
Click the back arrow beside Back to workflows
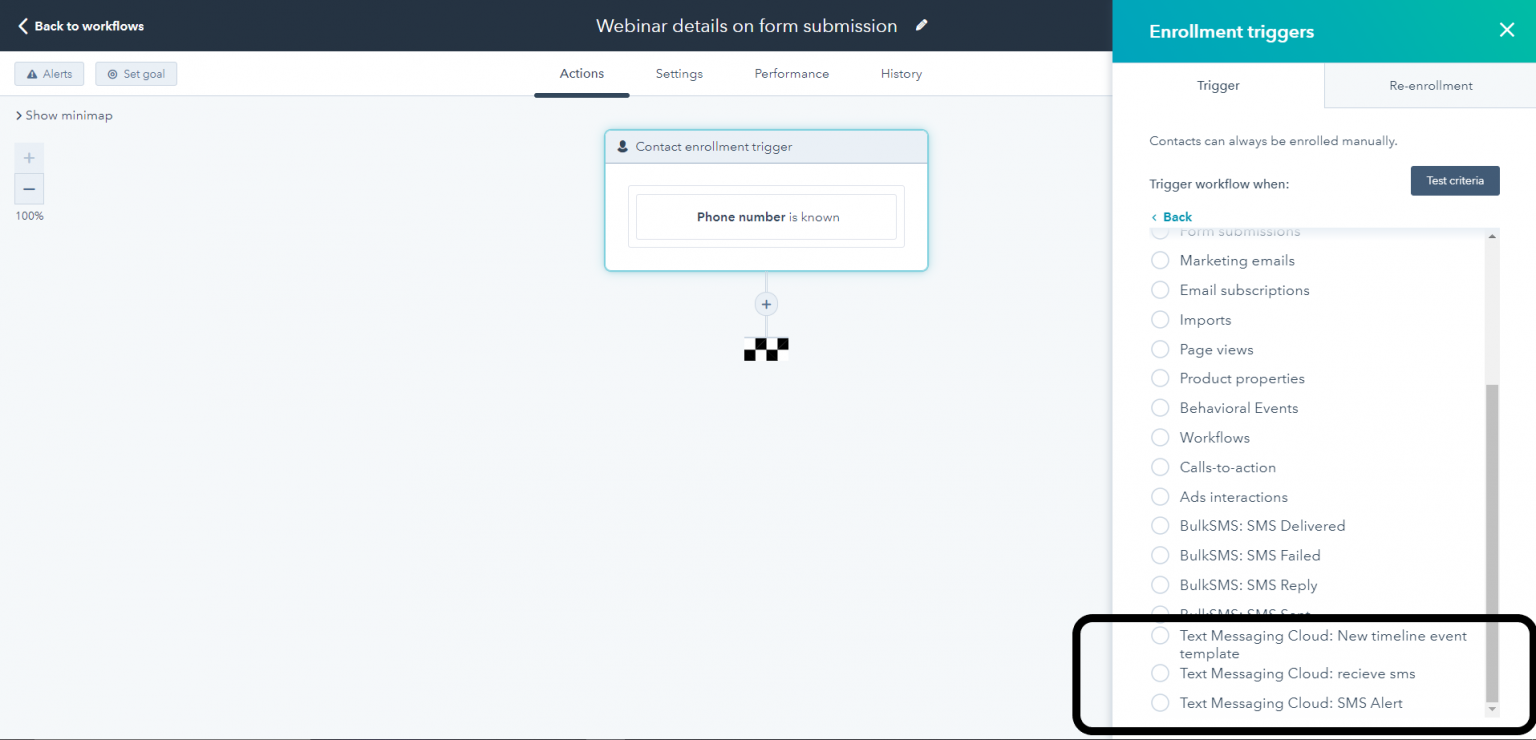pos(22,26)
